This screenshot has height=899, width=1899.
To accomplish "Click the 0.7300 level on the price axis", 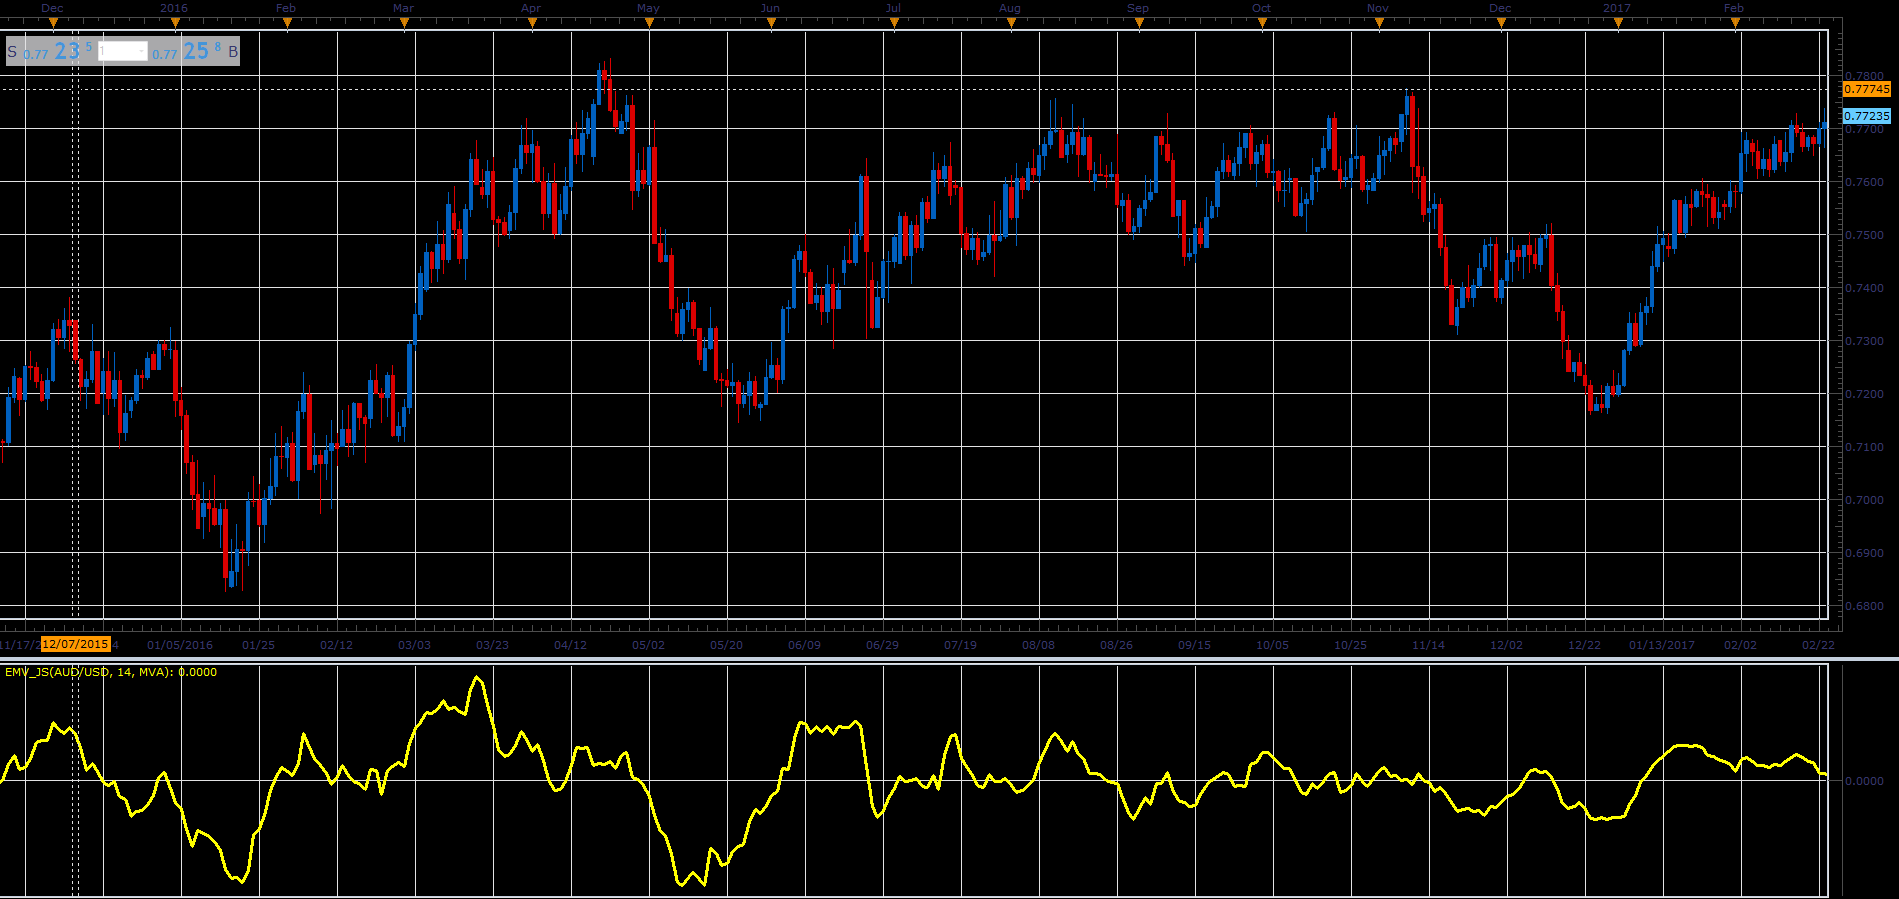I will pyautogui.click(x=1865, y=341).
